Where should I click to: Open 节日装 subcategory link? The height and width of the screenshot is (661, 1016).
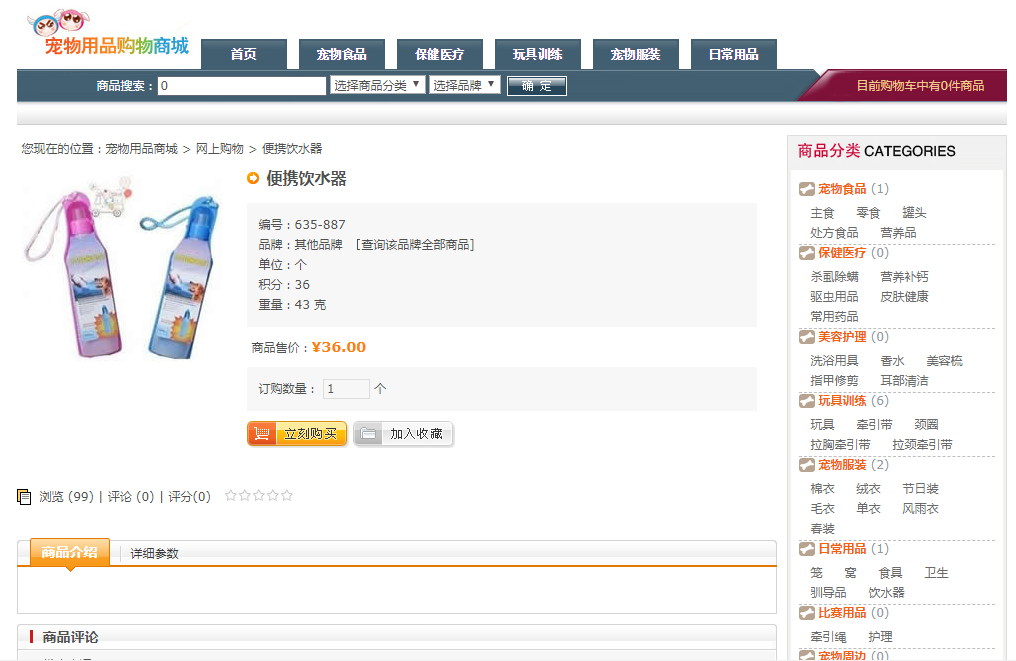[x=921, y=489]
